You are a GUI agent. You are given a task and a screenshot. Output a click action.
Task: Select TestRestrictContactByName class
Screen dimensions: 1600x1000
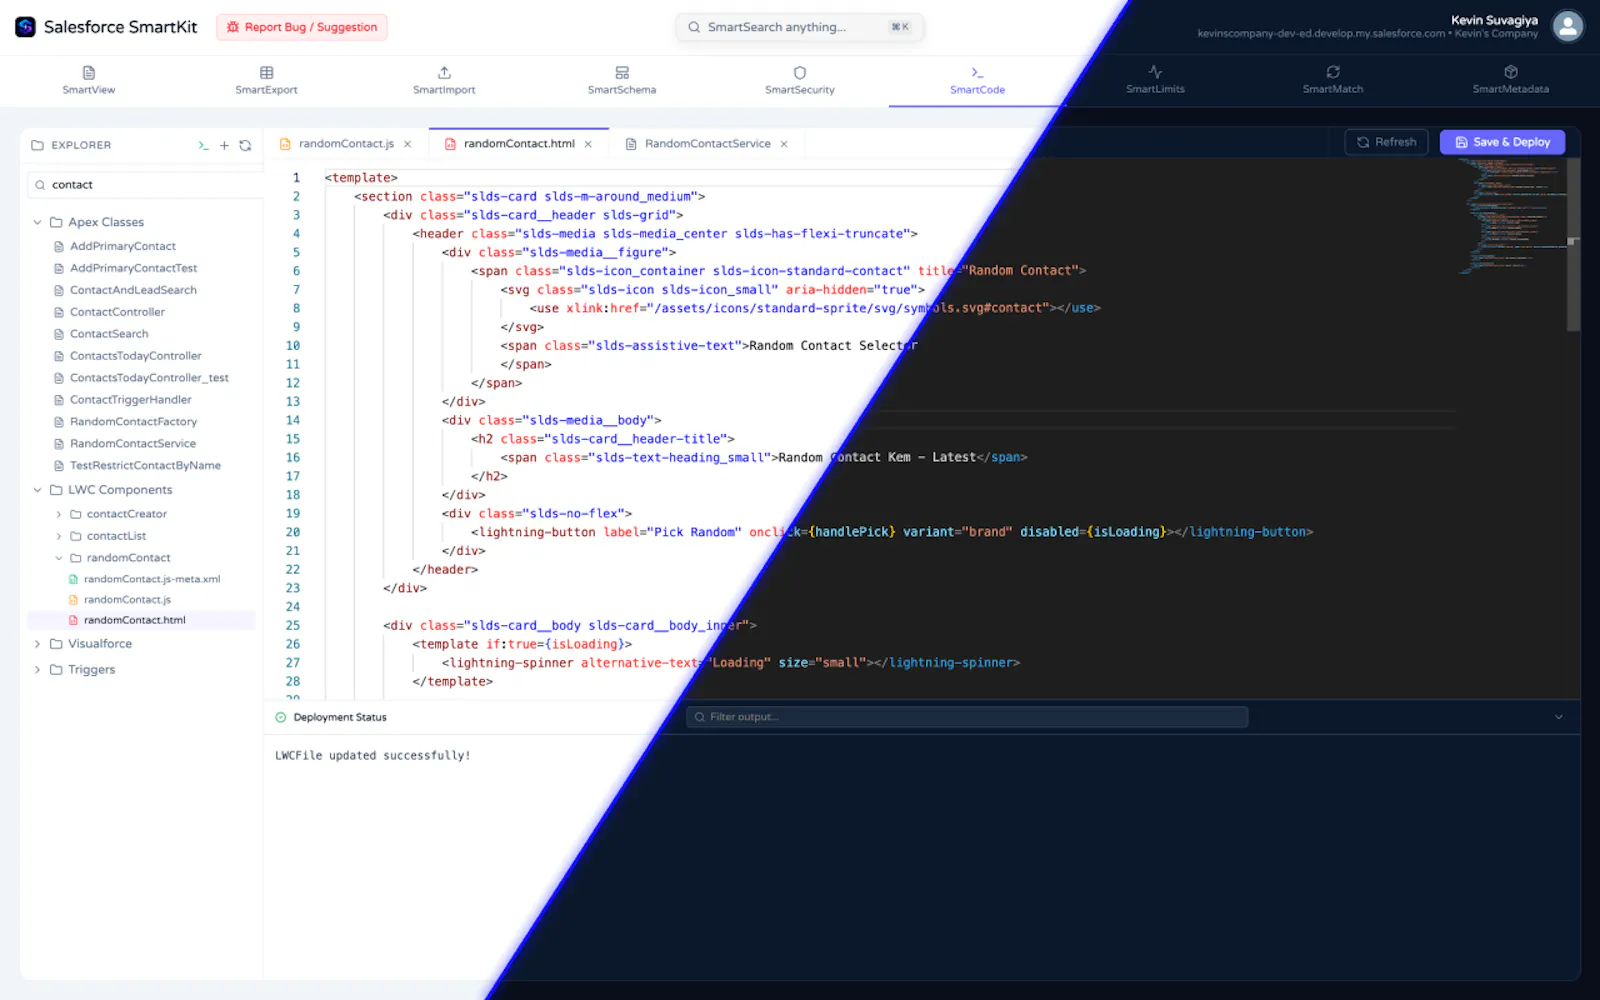point(146,466)
